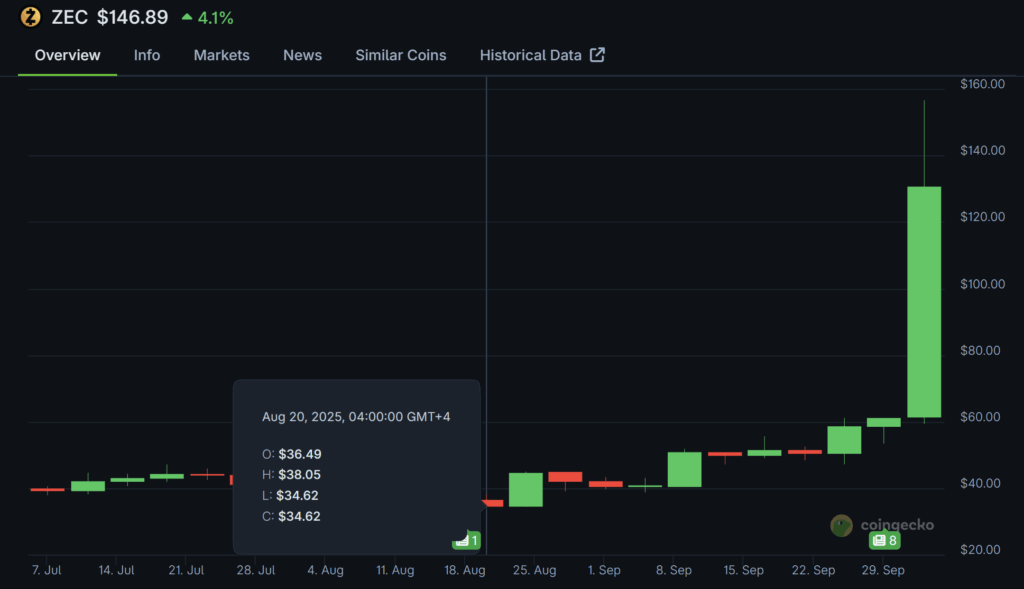Screen dimensions: 1024x589
Task: Open the Historical Data link
Action: [x=530, y=55]
